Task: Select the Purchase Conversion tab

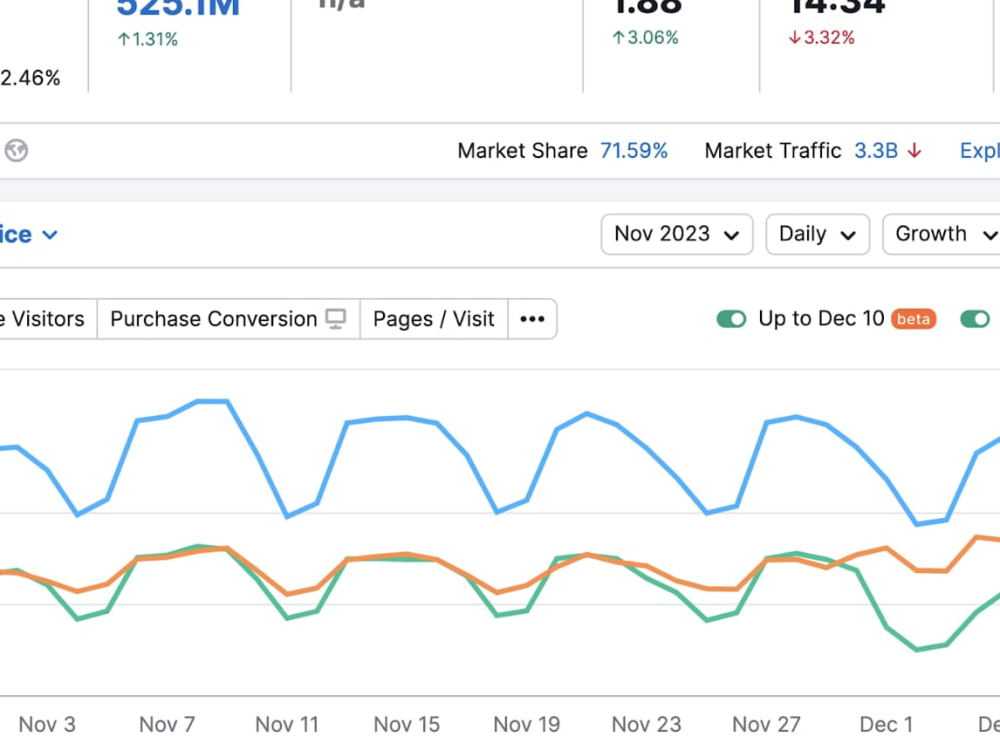Action: click(228, 319)
